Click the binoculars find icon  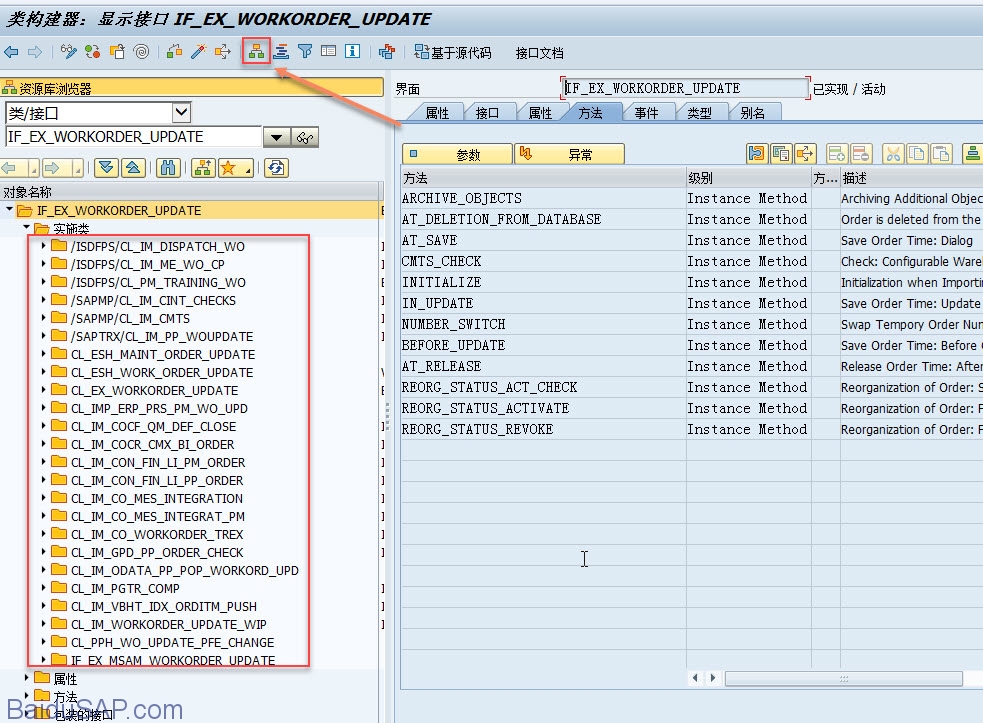click(x=168, y=167)
